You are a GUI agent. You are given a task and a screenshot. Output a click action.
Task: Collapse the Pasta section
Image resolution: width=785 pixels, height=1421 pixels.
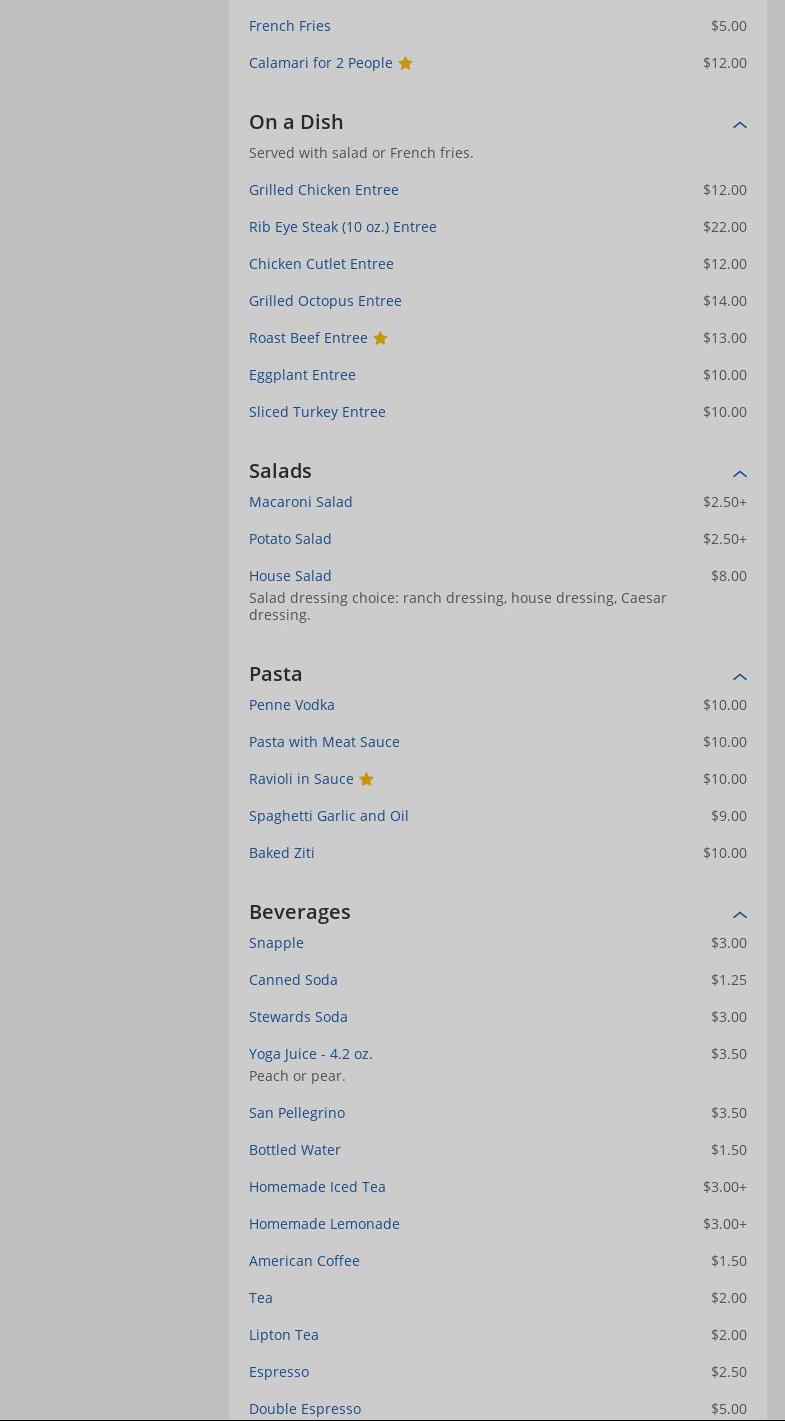(740, 677)
